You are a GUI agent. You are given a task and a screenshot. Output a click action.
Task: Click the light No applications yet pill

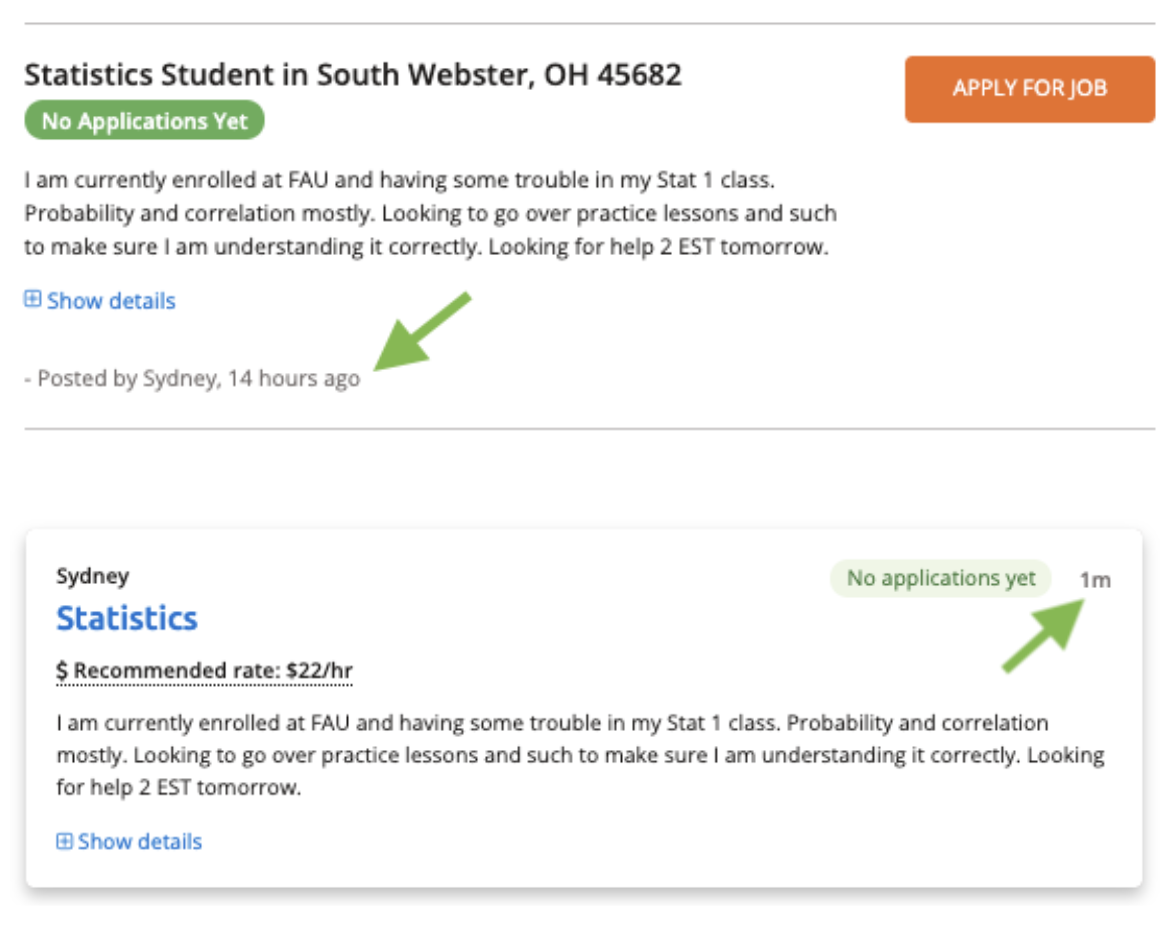coord(940,578)
